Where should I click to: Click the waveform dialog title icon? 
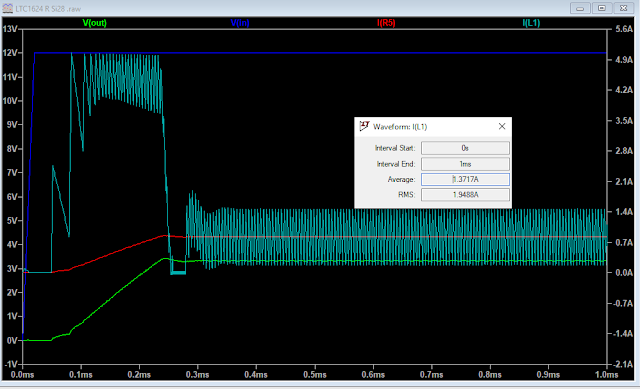(364, 126)
